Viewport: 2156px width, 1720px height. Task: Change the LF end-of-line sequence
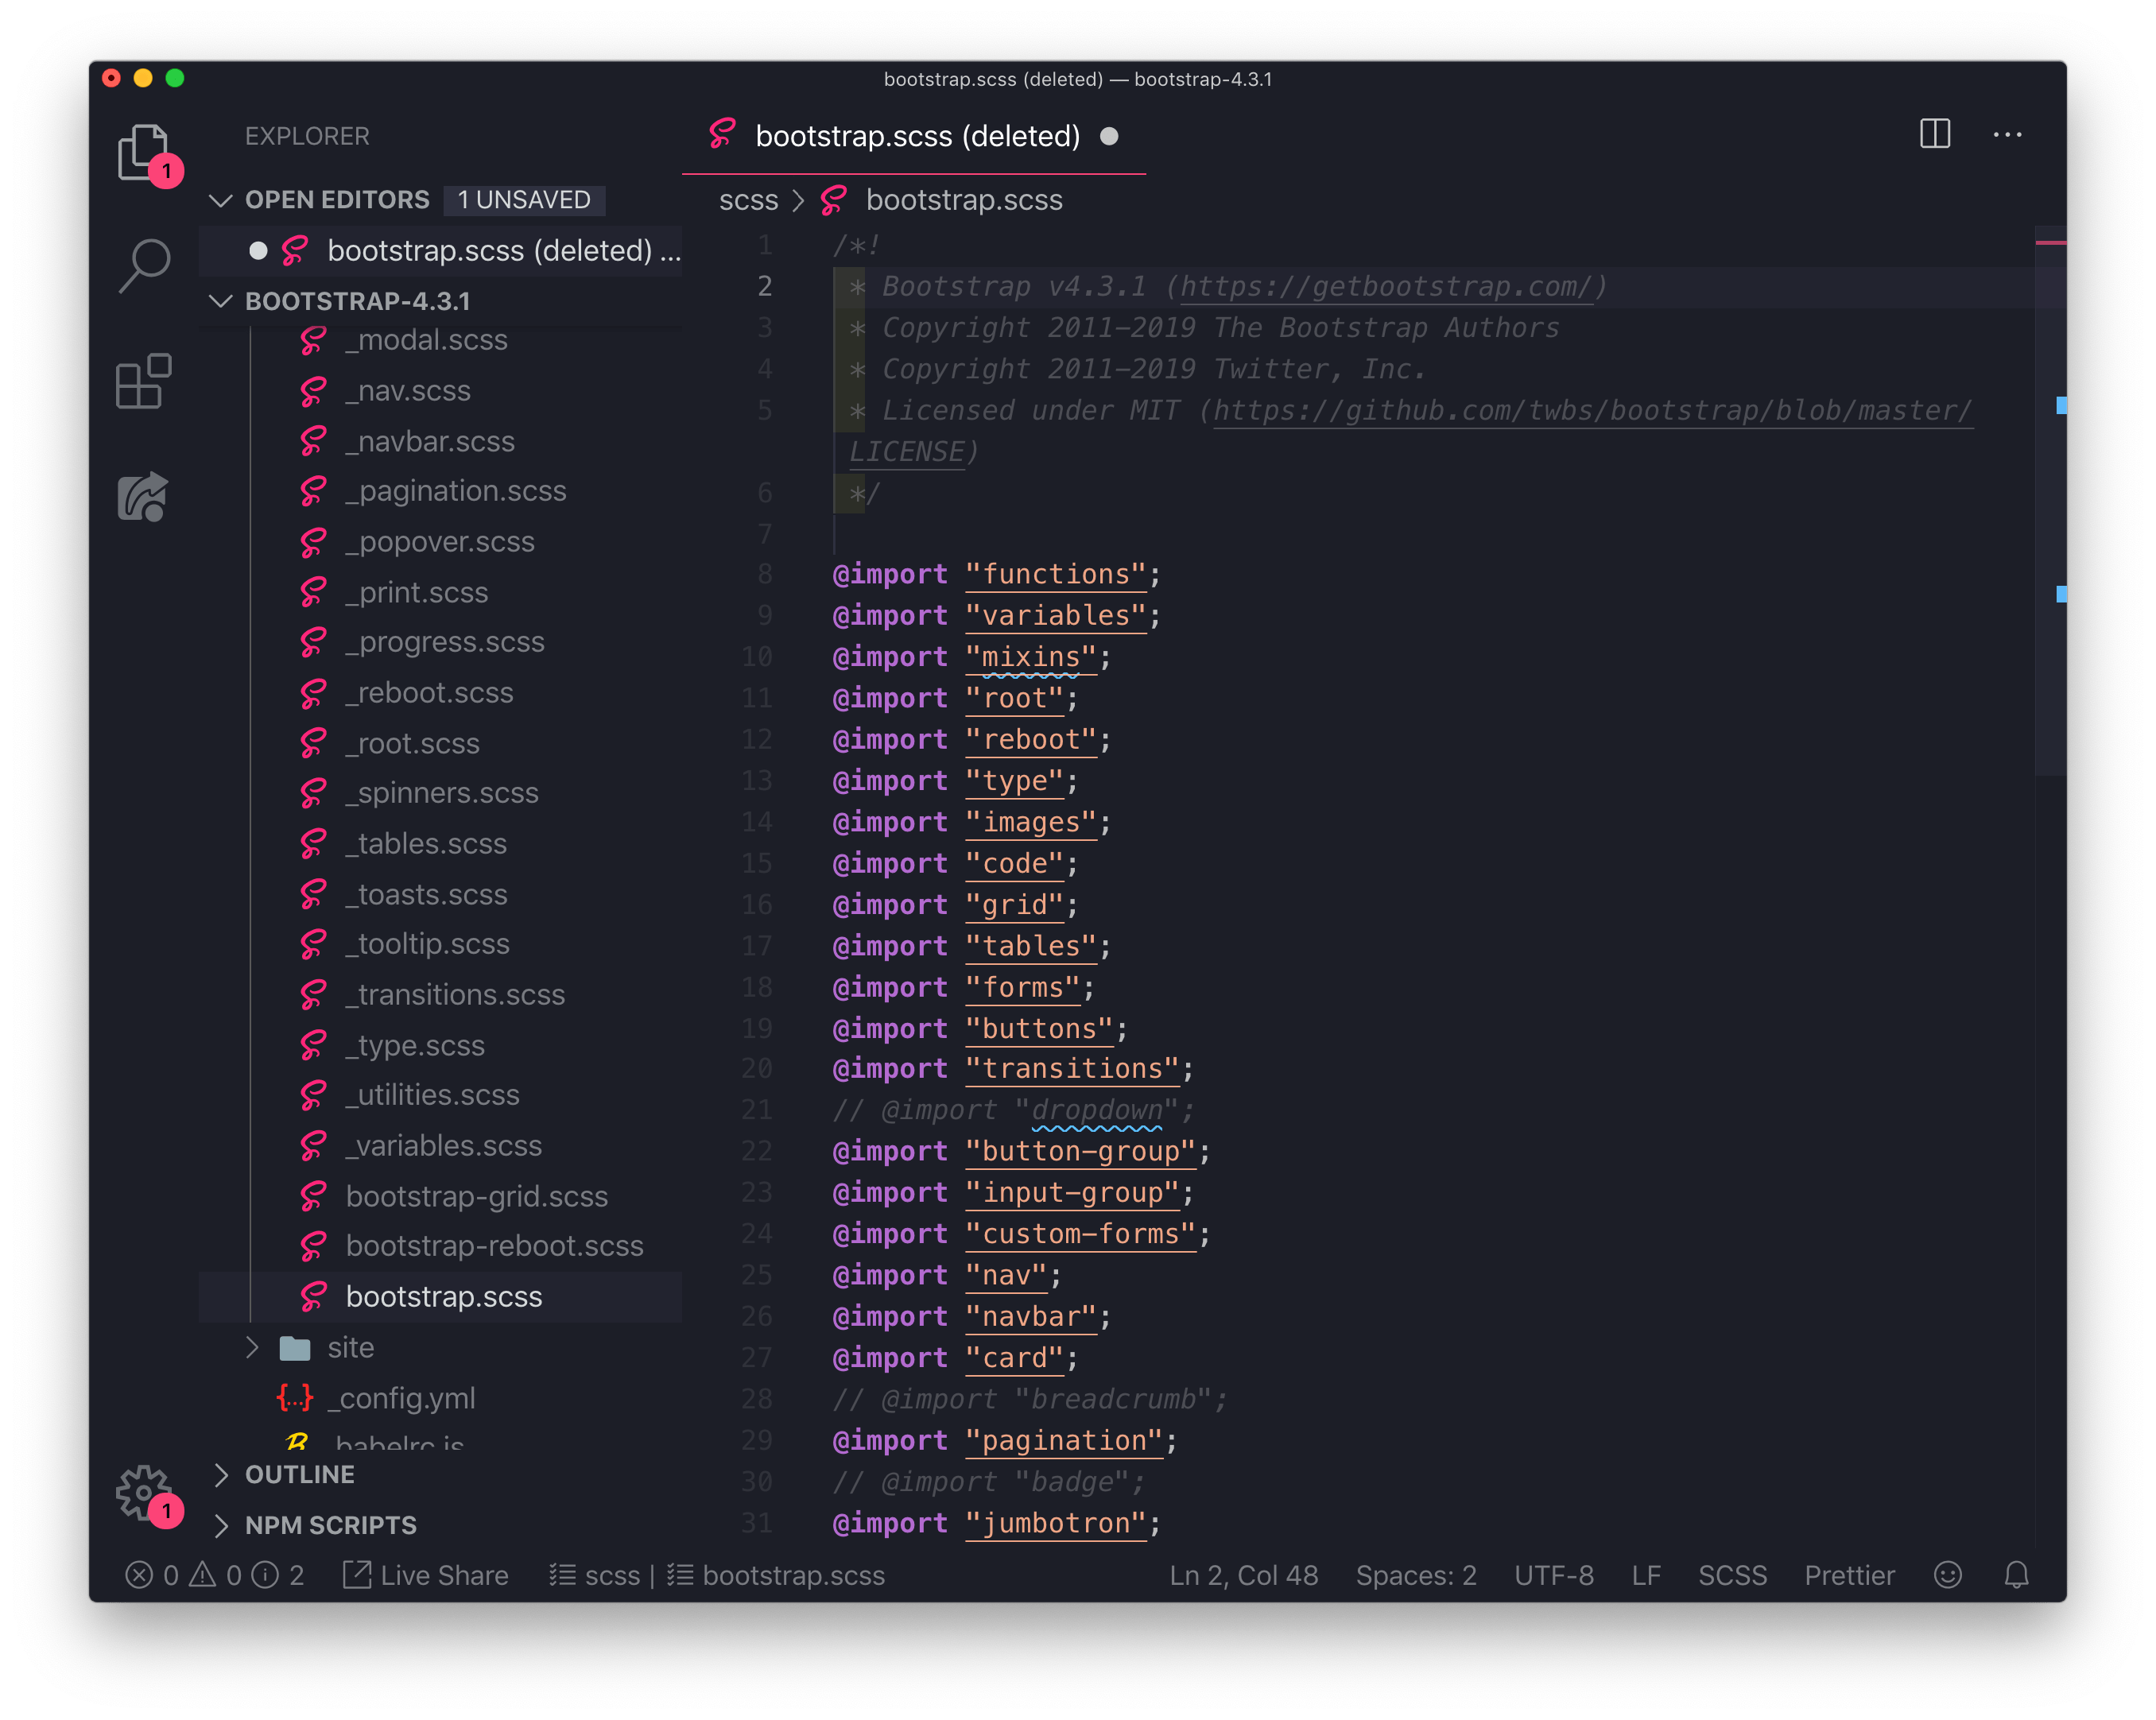coord(1645,1575)
